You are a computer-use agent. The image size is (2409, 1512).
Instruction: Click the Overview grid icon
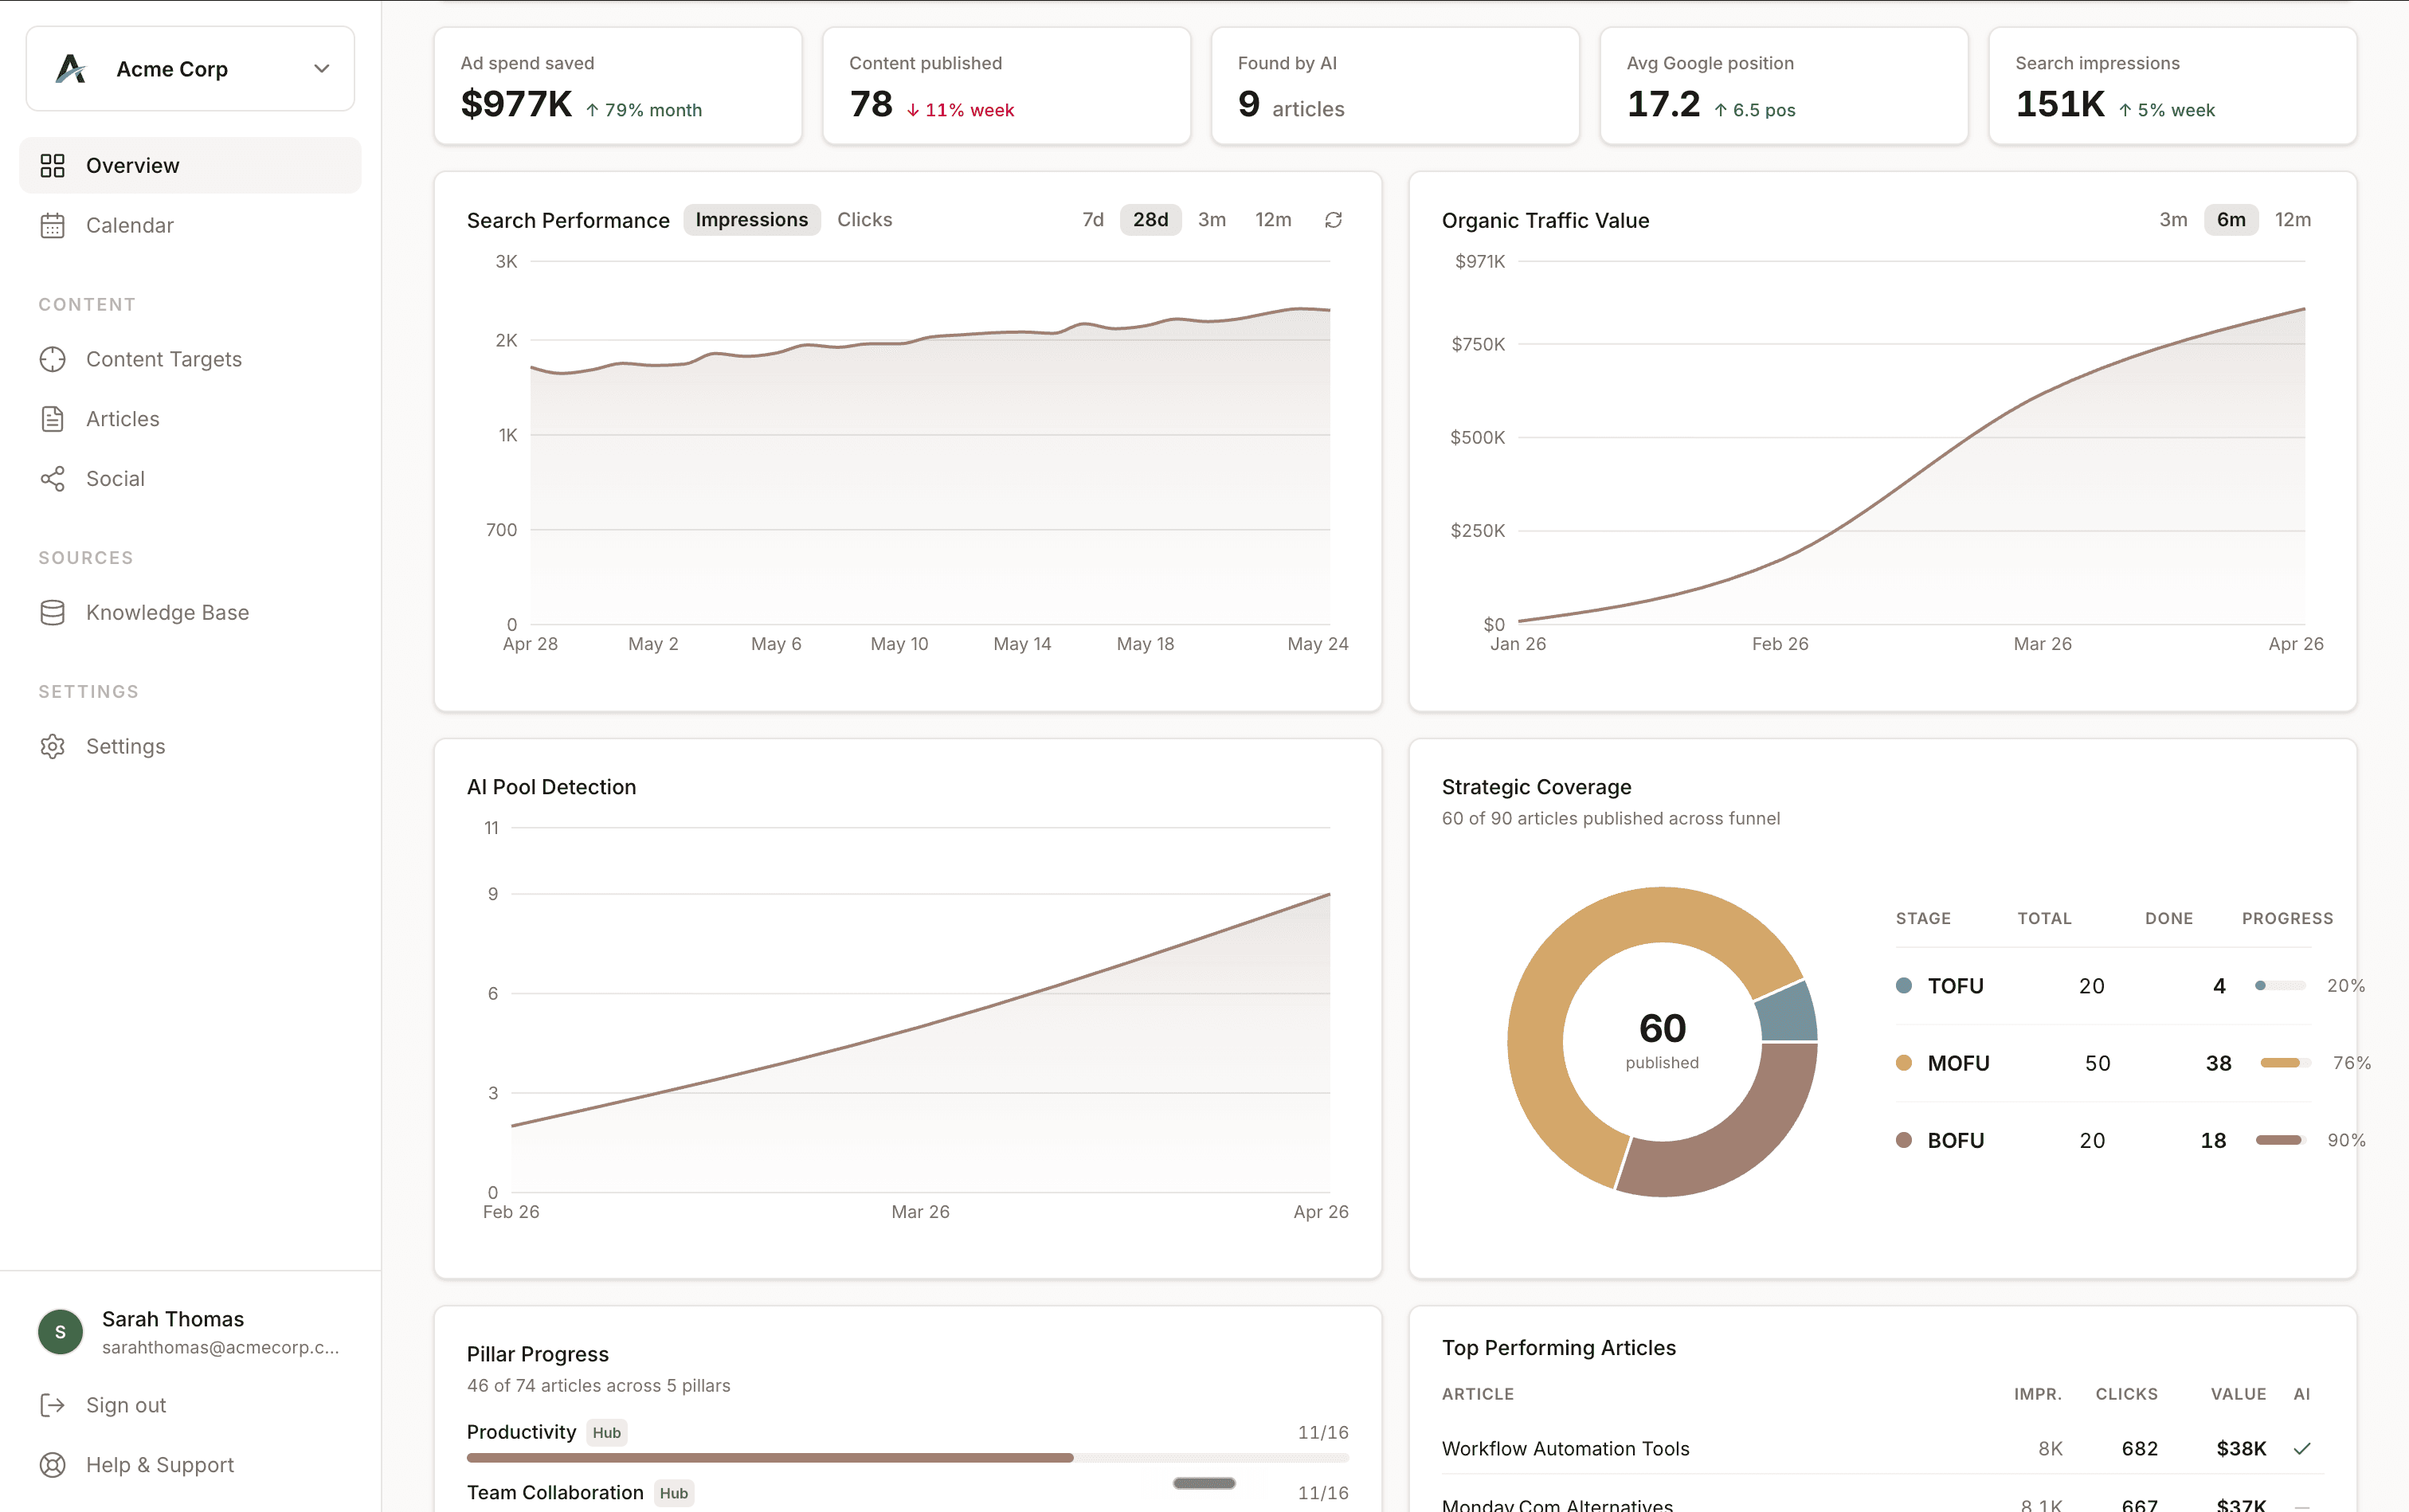point(53,165)
